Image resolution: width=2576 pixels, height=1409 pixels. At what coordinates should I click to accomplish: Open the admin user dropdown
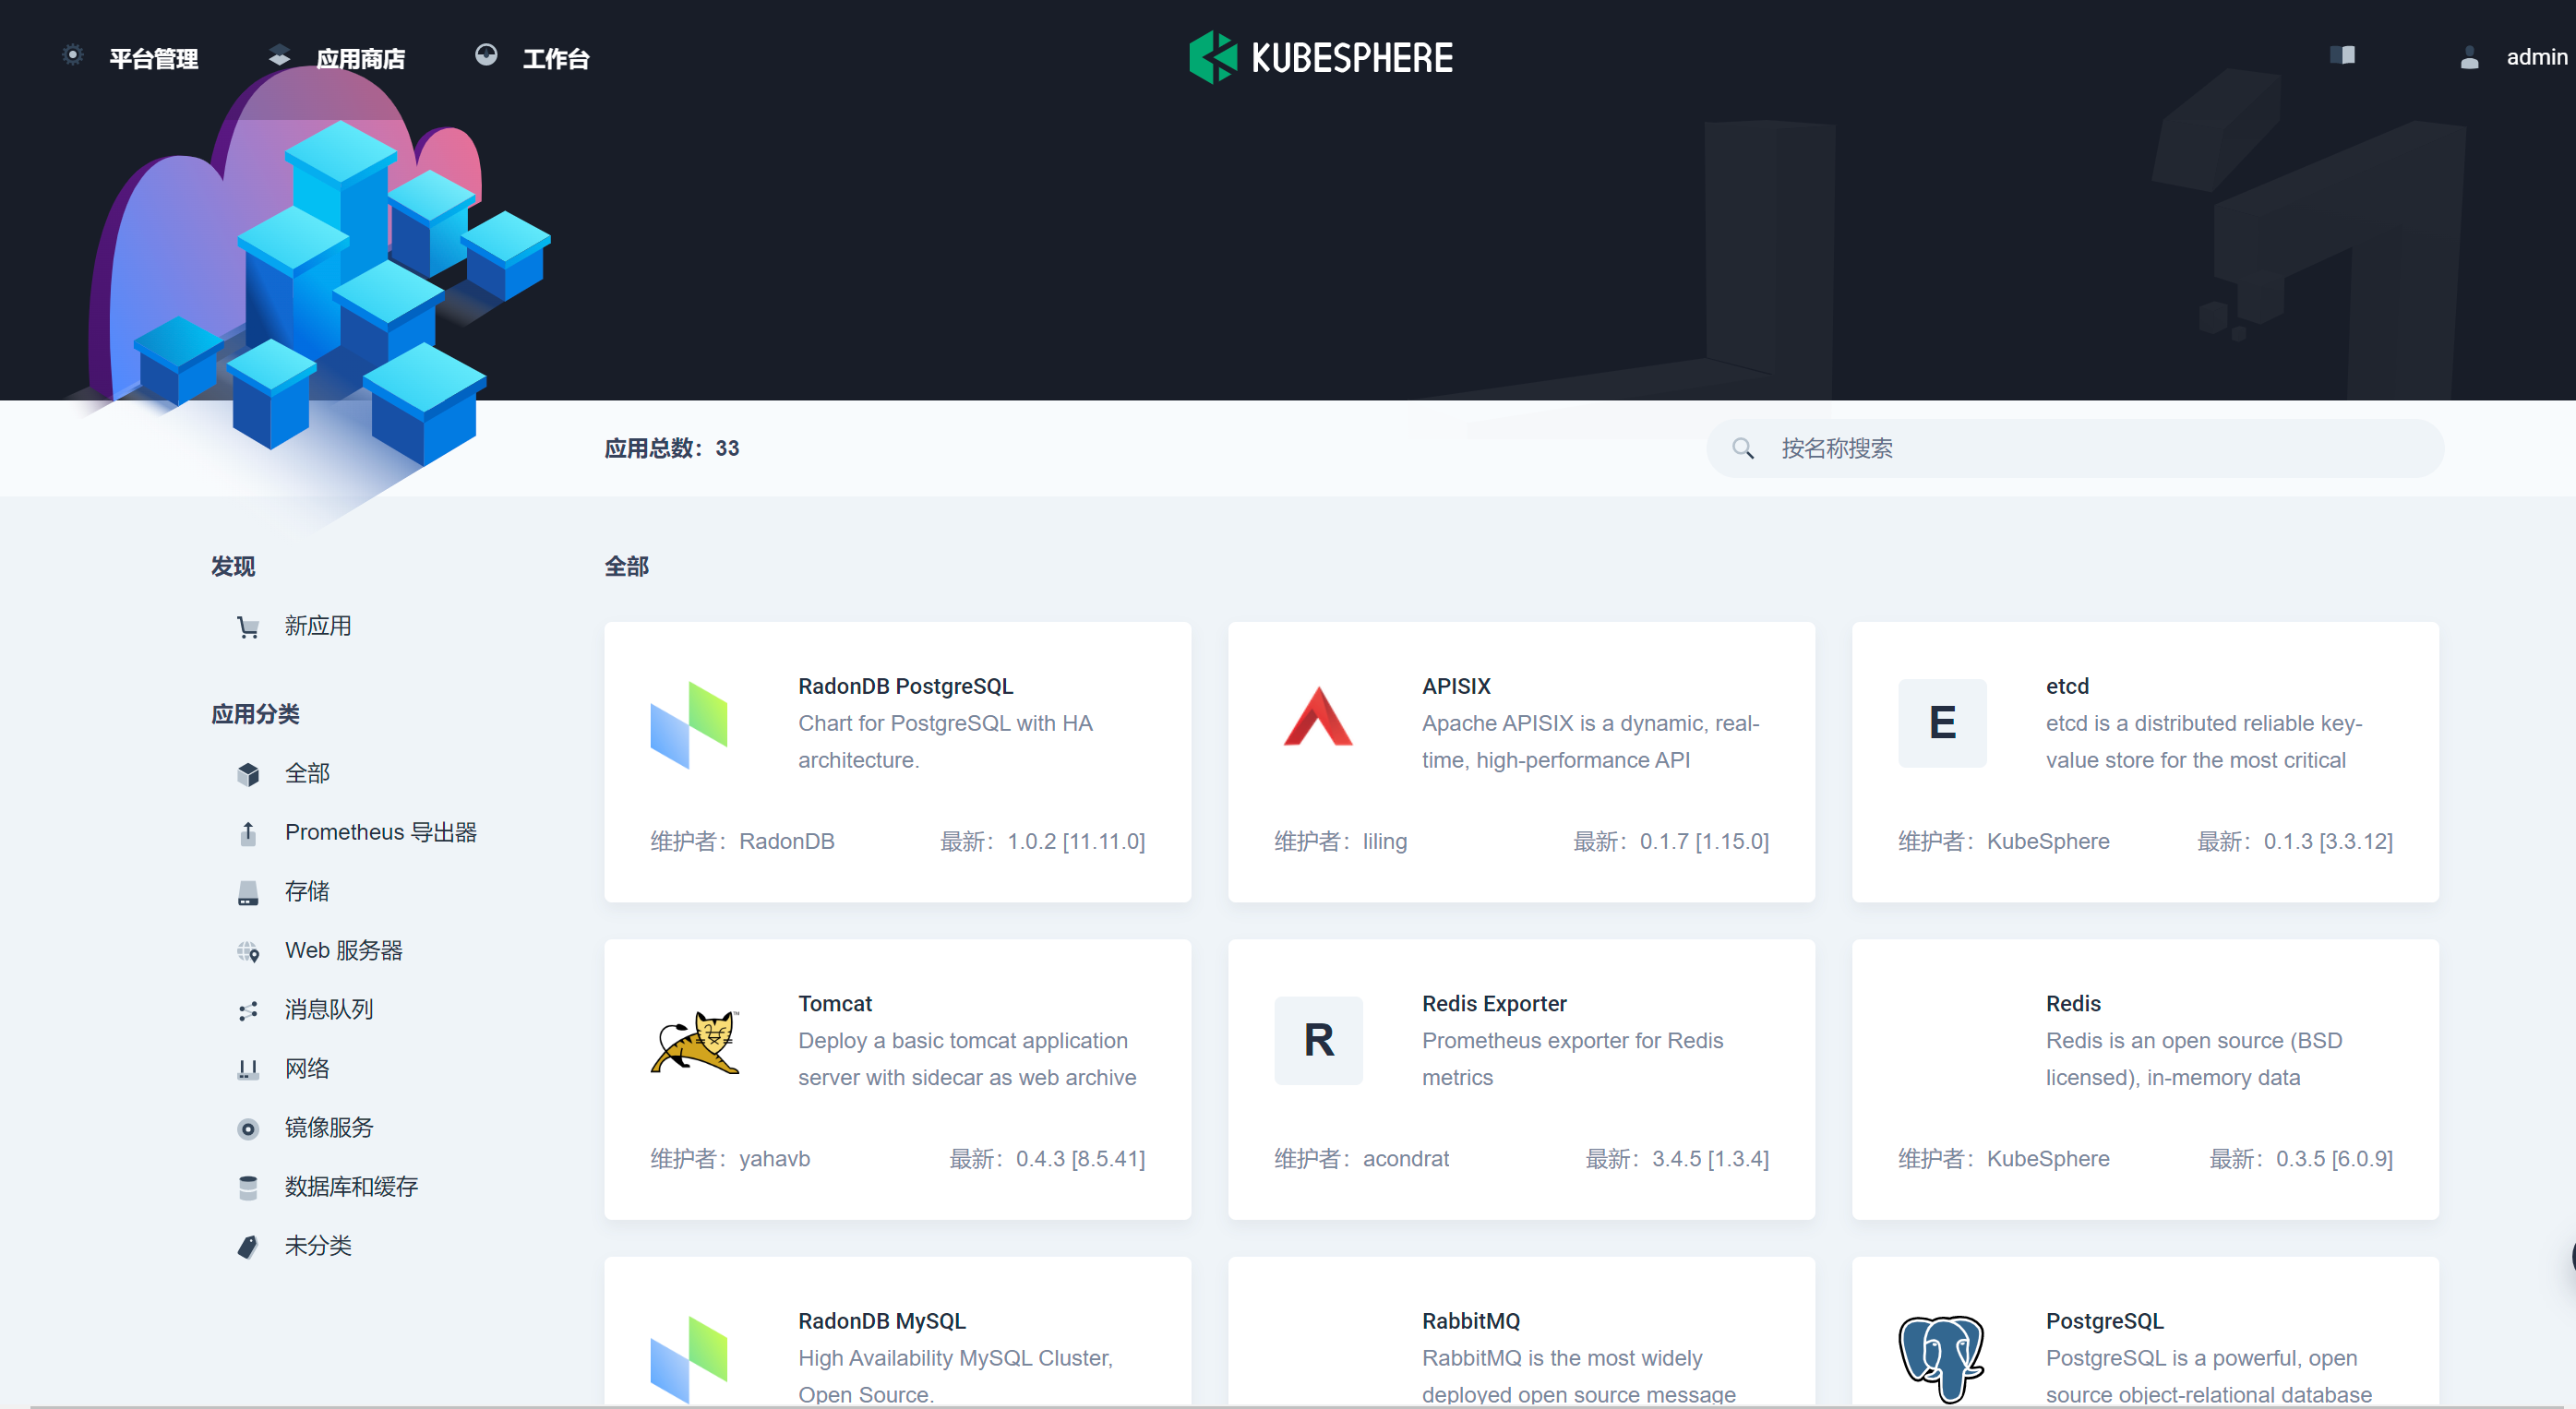pos(2535,57)
